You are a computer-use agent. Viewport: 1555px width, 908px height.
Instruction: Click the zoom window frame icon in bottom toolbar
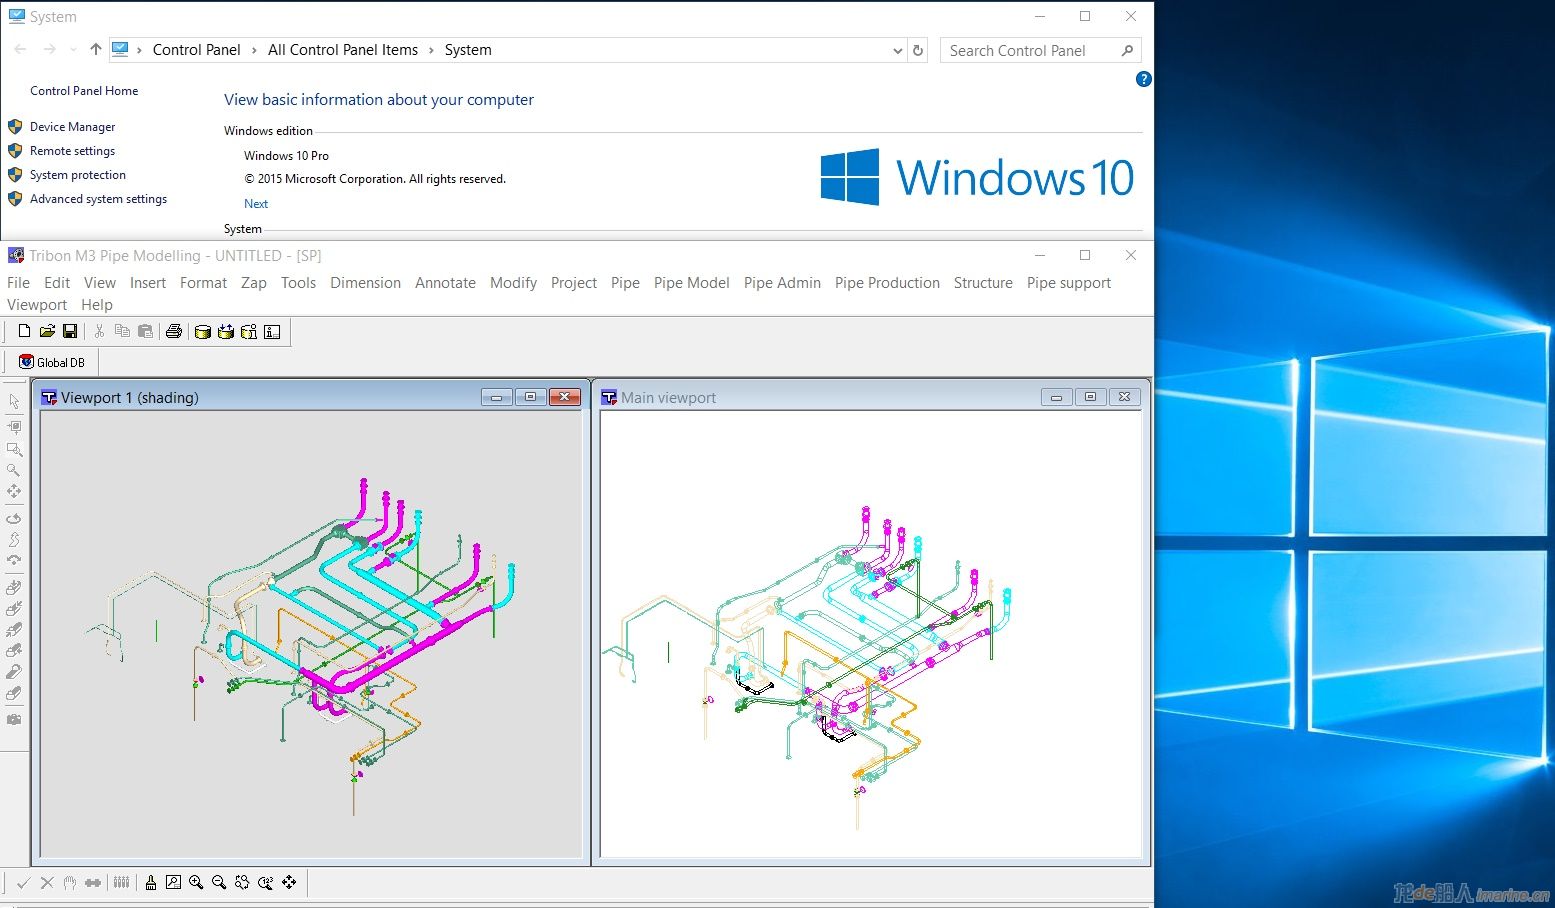(x=173, y=882)
